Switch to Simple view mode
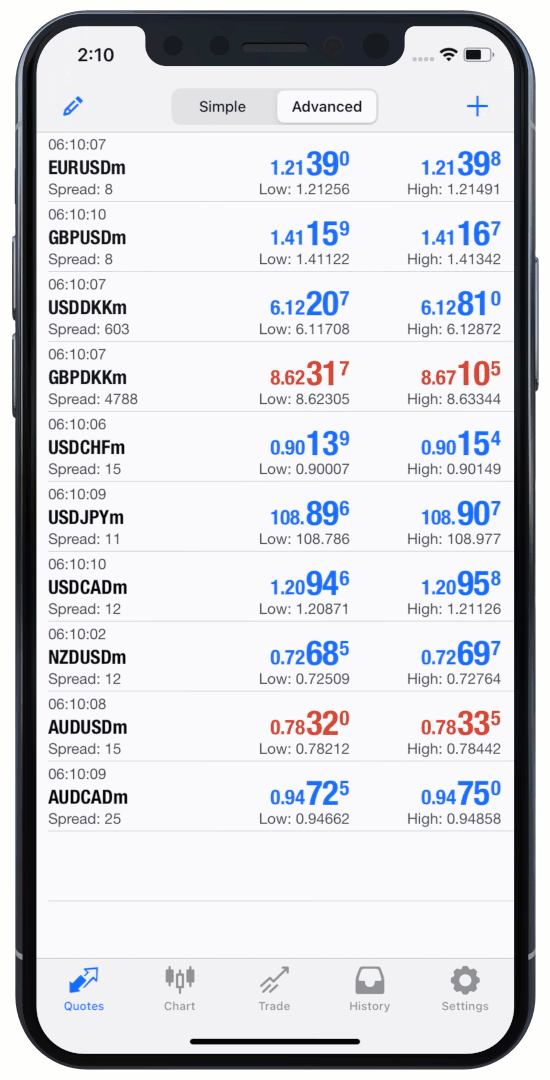Screen dimensions: 550x1080 pos(222,107)
